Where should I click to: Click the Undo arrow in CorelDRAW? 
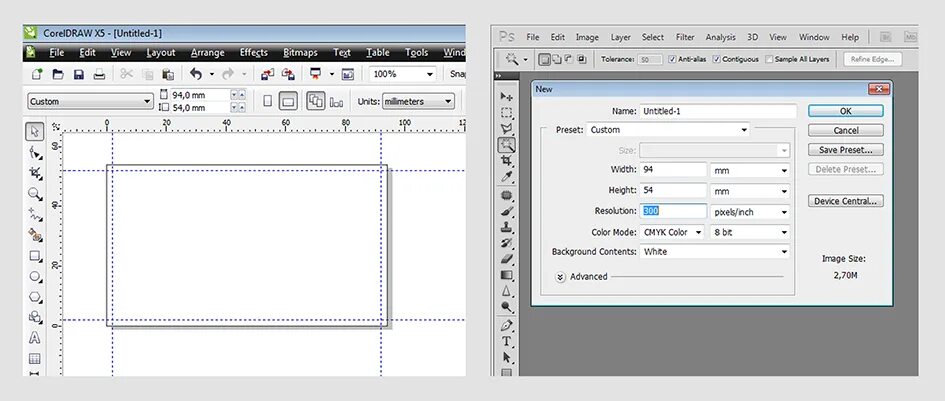click(196, 74)
